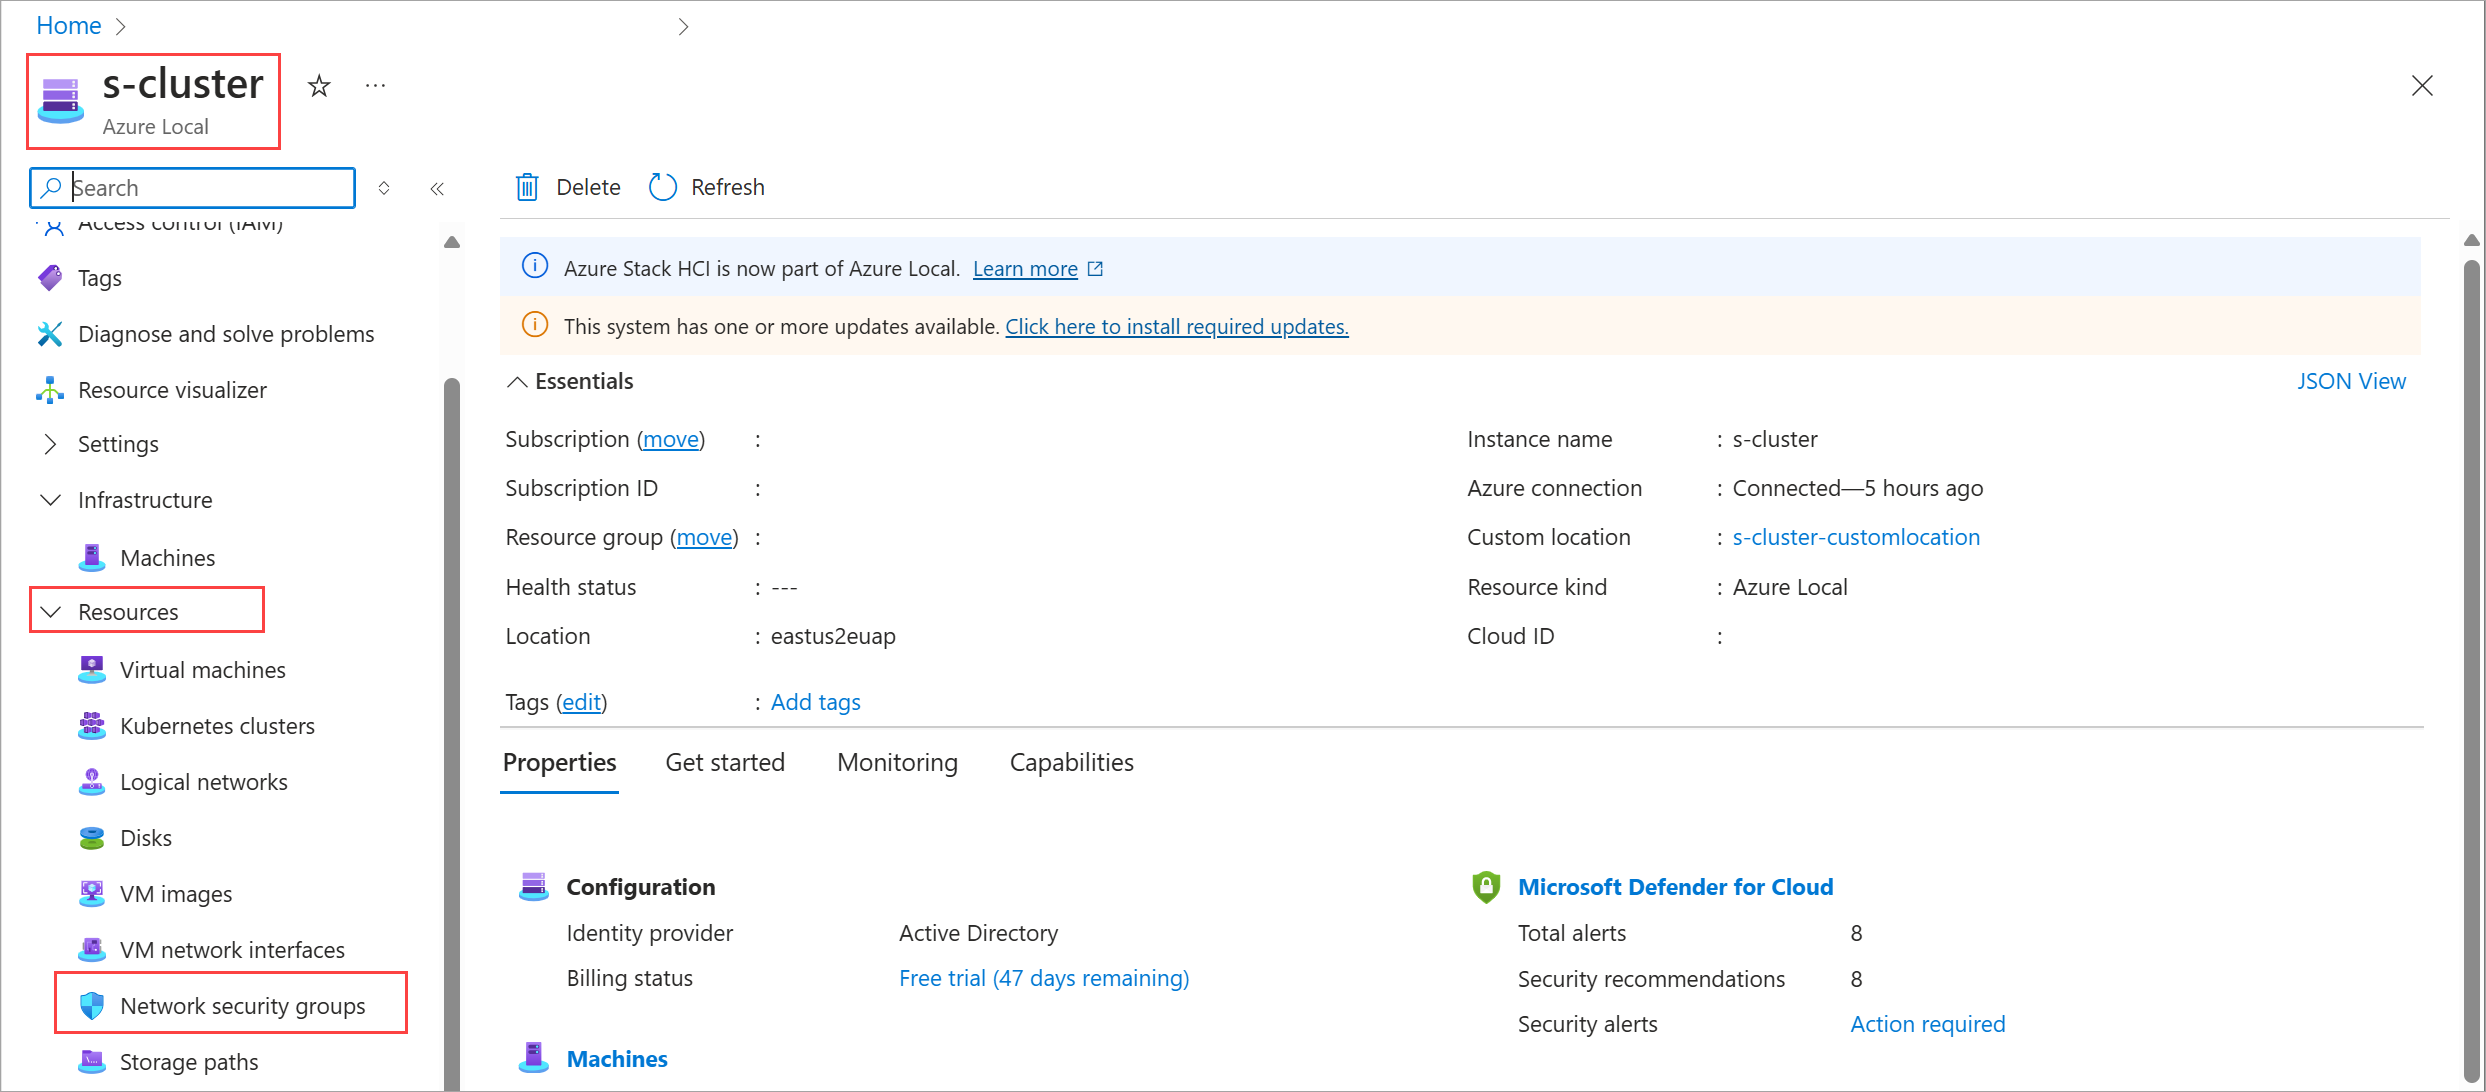Switch to the Monitoring tab
The image size is (2486, 1092).
[x=897, y=763]
